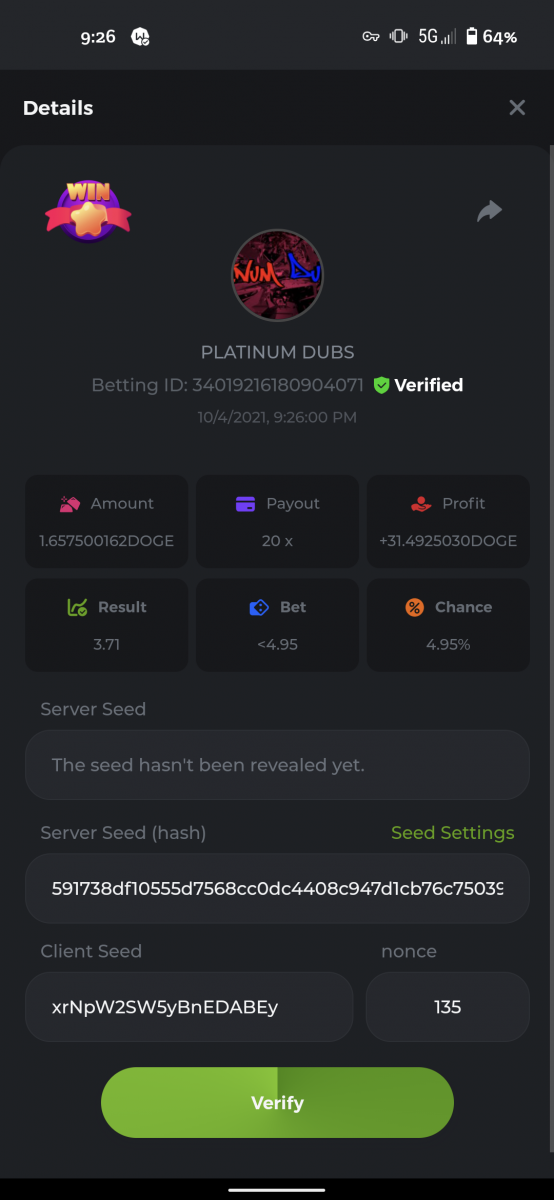
Task: Tap the orange Chance percent icon
Action: pos(414,607)
